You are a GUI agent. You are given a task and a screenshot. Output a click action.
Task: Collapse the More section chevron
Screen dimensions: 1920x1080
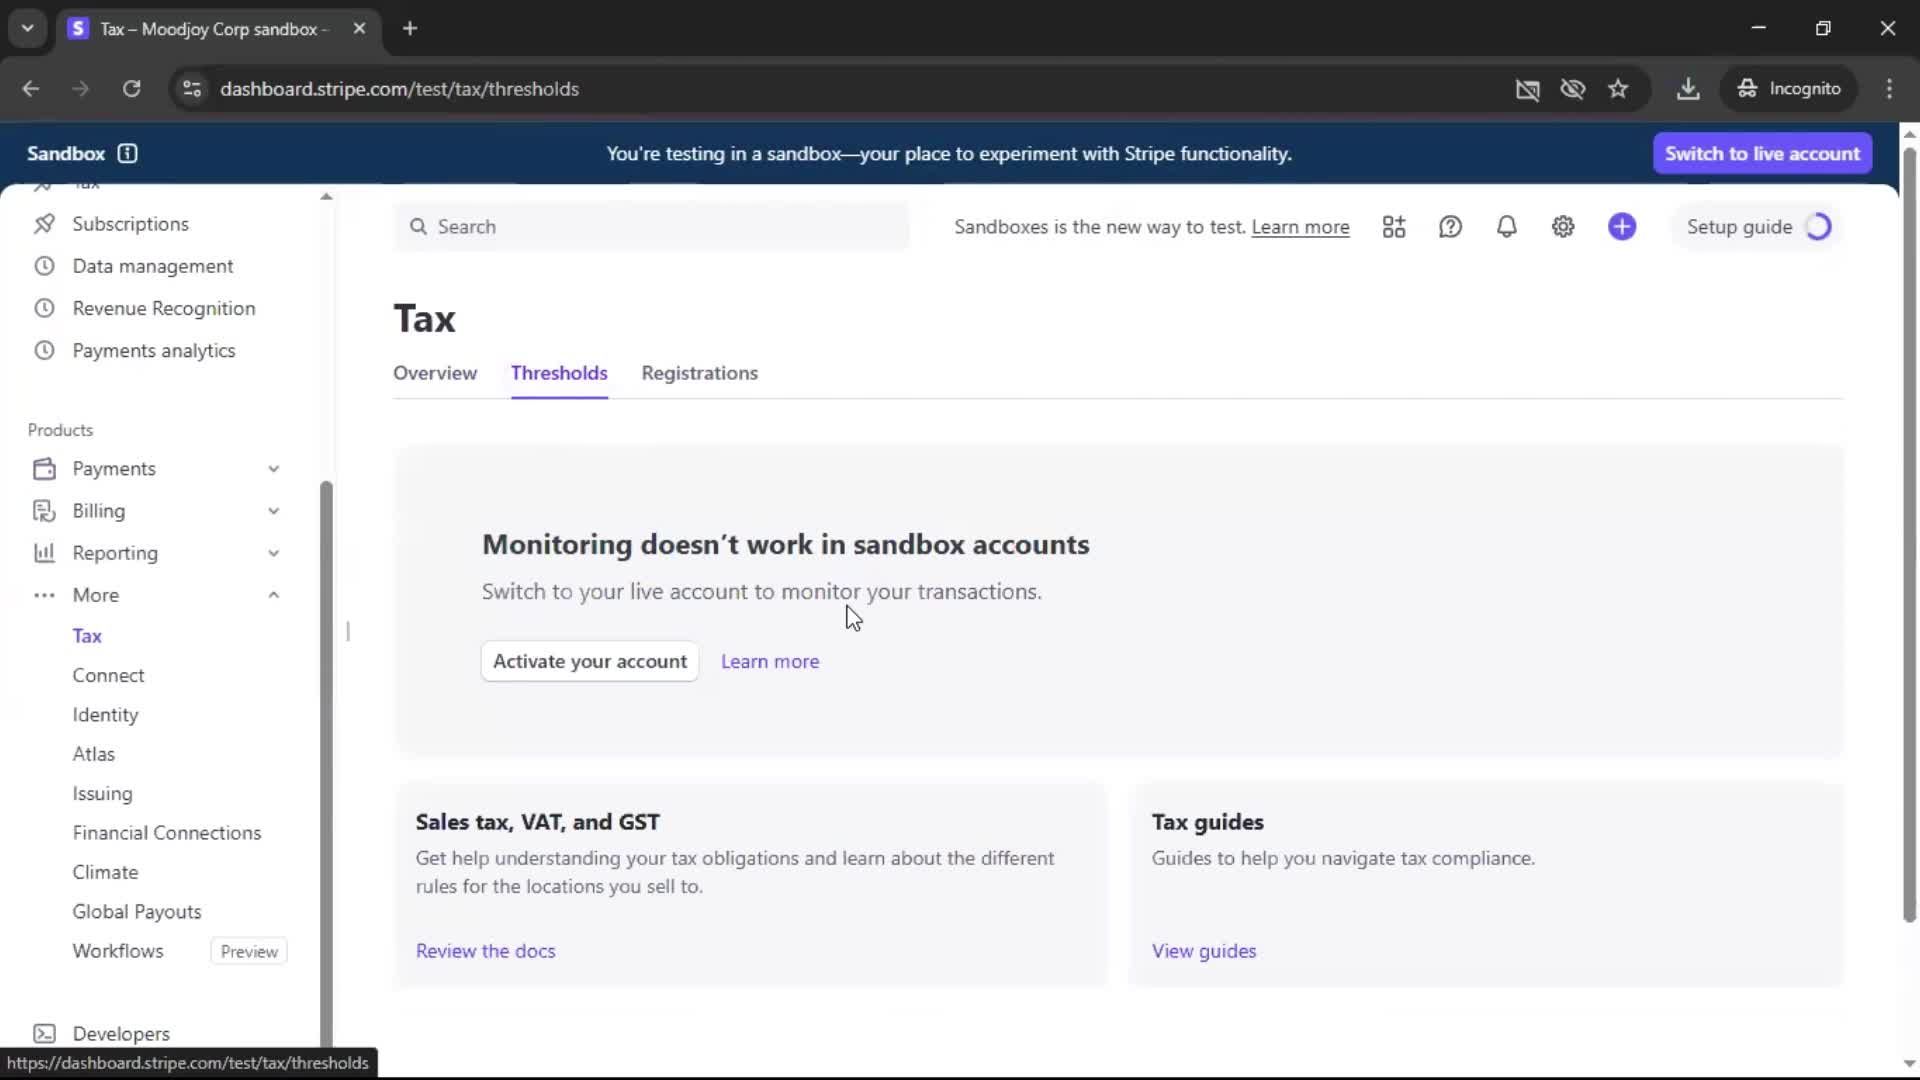pyautogui.click(x=273, y=595)
